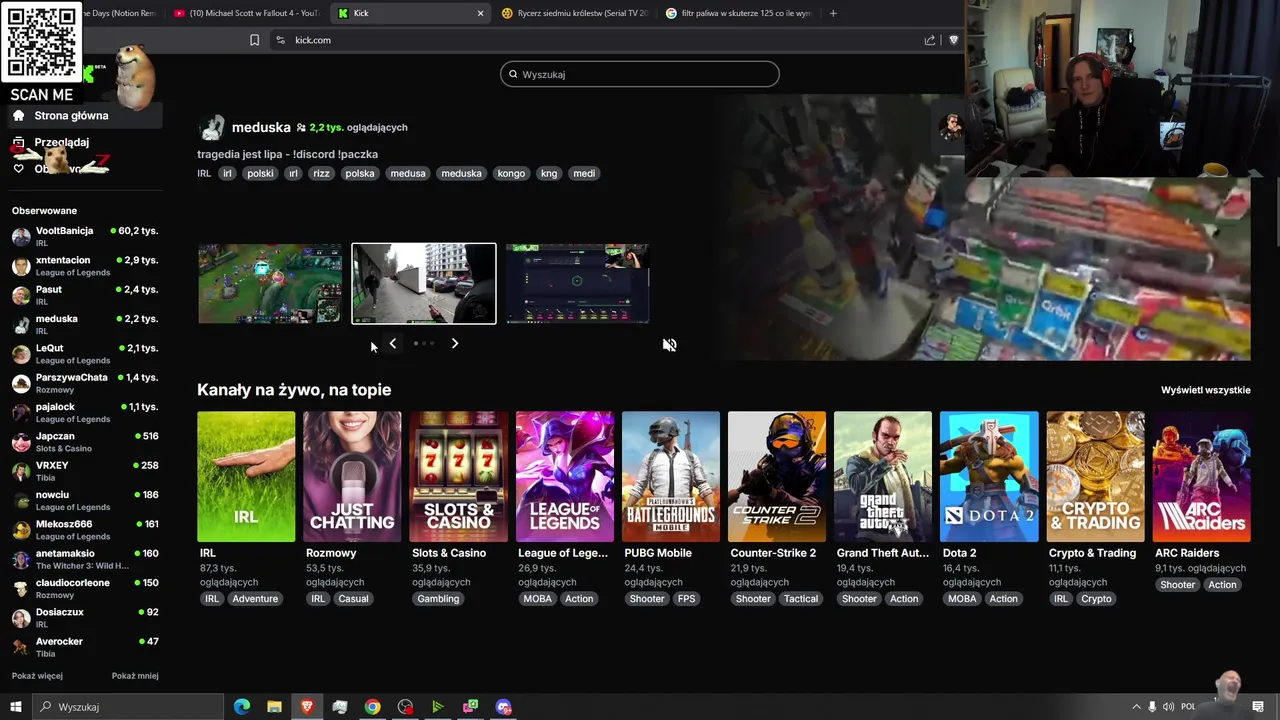Open site settings icon next to kick.com

click(x=280, y=40)
